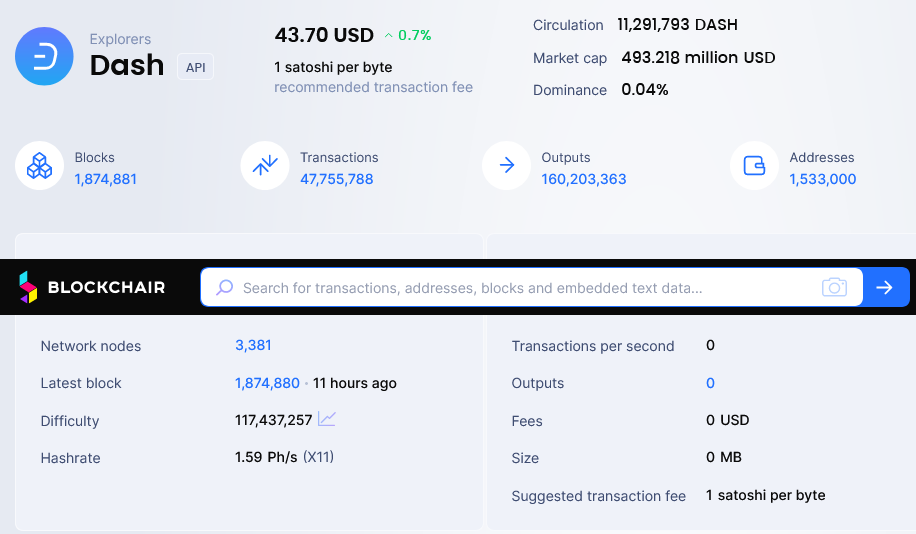This screenshot has height=534, width=916.
Task: Click the 'Network nodes' label
Action: [91, 346]
